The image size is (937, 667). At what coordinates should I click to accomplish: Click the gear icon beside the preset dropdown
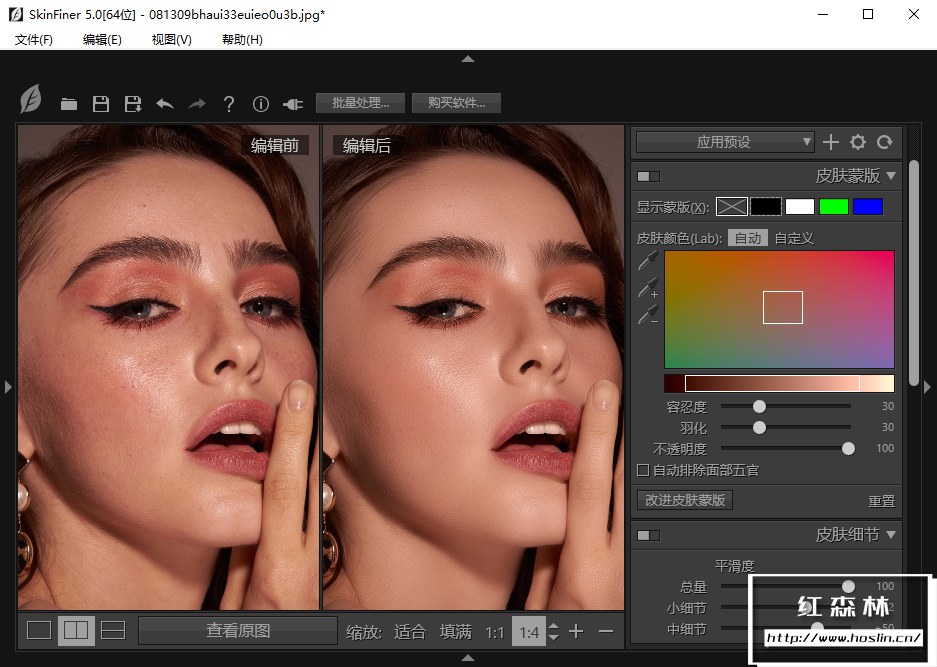[857, 143]
